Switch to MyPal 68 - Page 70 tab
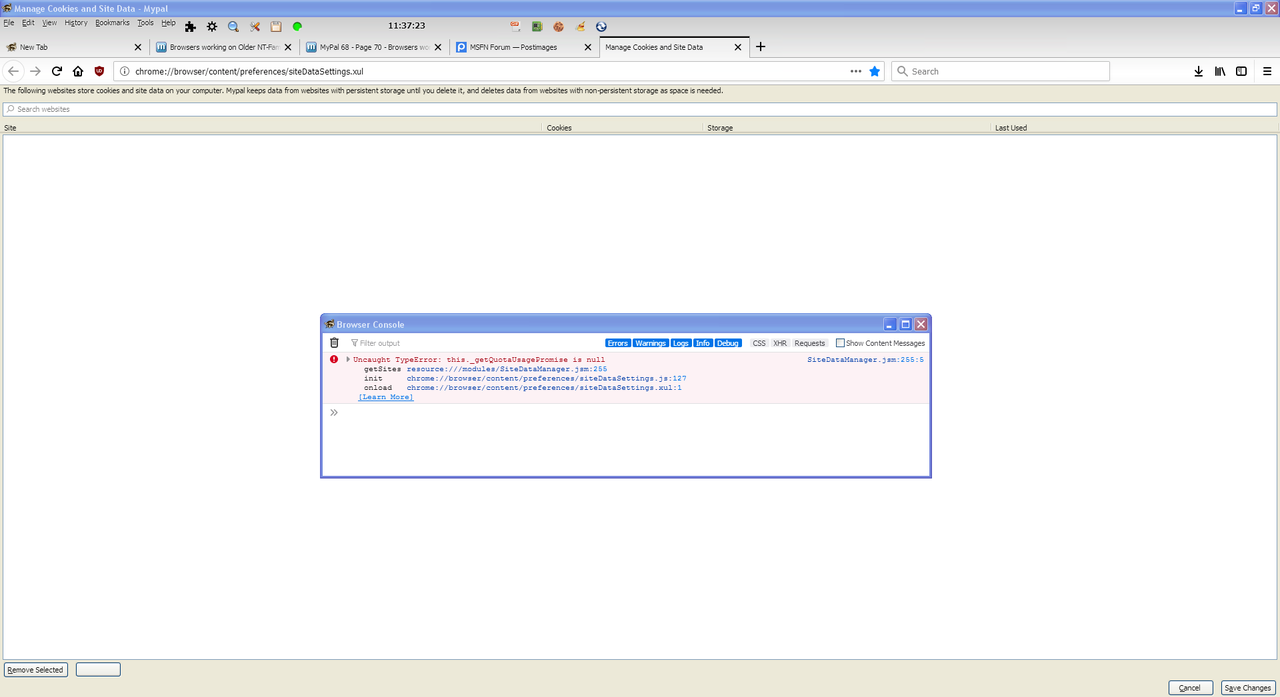The image size is (1280, 697). click(374, 47)
